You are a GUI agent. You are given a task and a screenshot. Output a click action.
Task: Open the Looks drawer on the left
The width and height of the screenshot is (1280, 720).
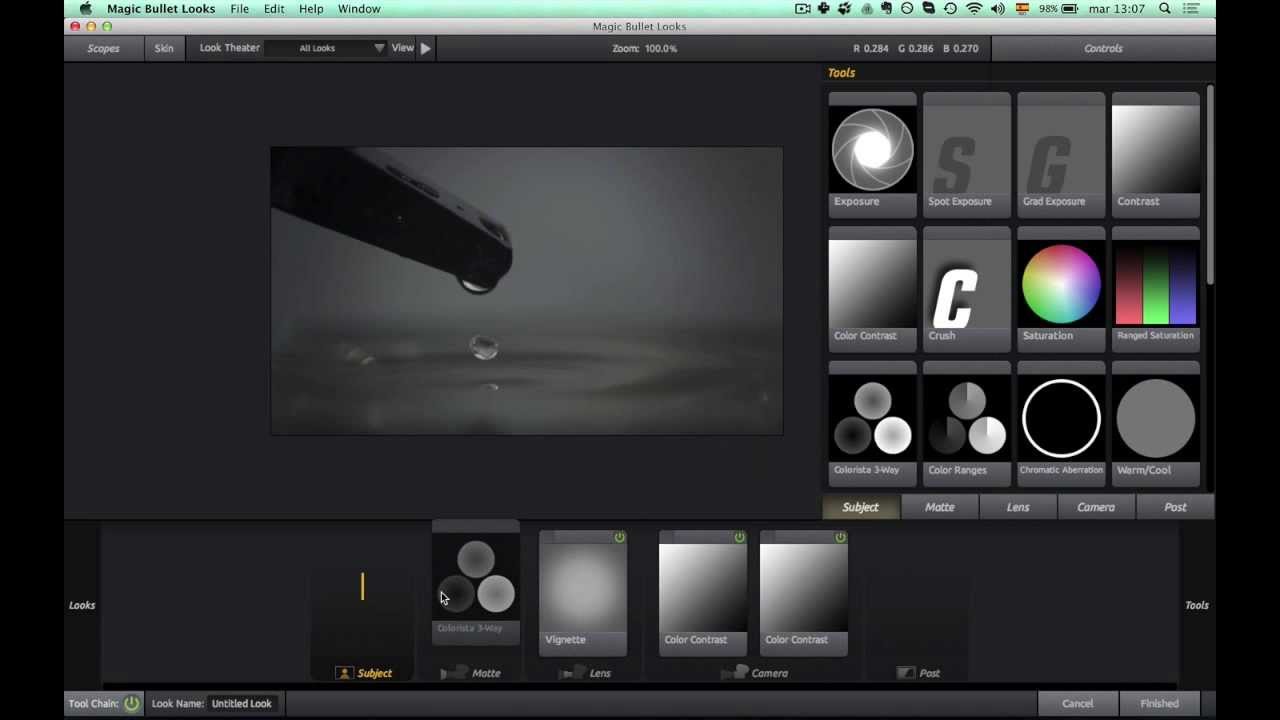tap(82, 605)
